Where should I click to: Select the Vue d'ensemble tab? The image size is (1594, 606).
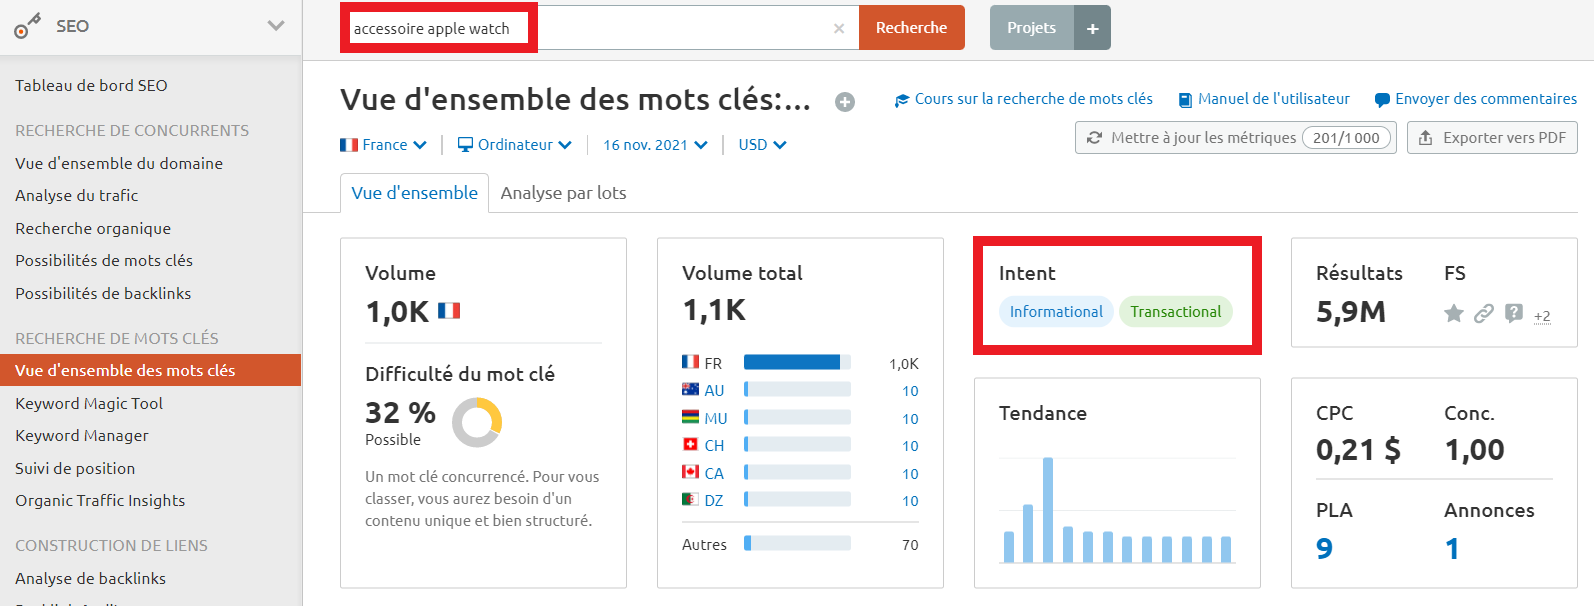(414, 193)
